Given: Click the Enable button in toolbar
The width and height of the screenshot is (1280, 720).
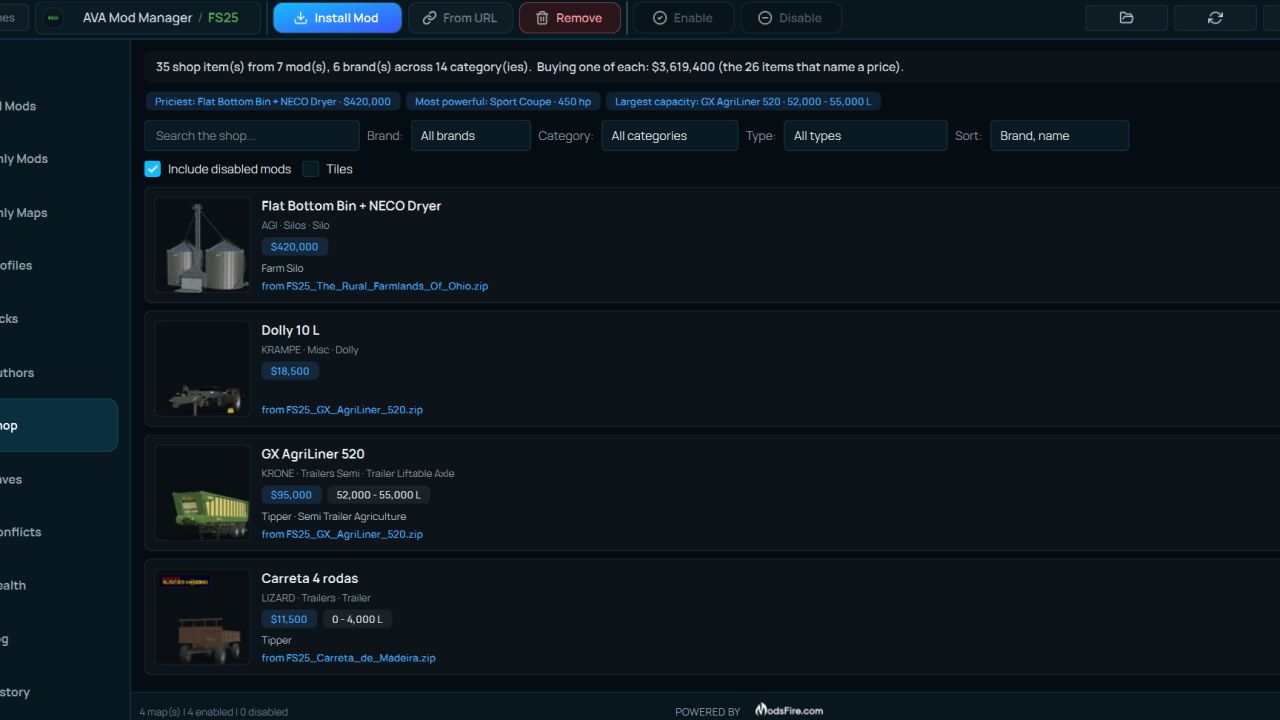Looking at the screenshot, I should click(x=682, y=18).
